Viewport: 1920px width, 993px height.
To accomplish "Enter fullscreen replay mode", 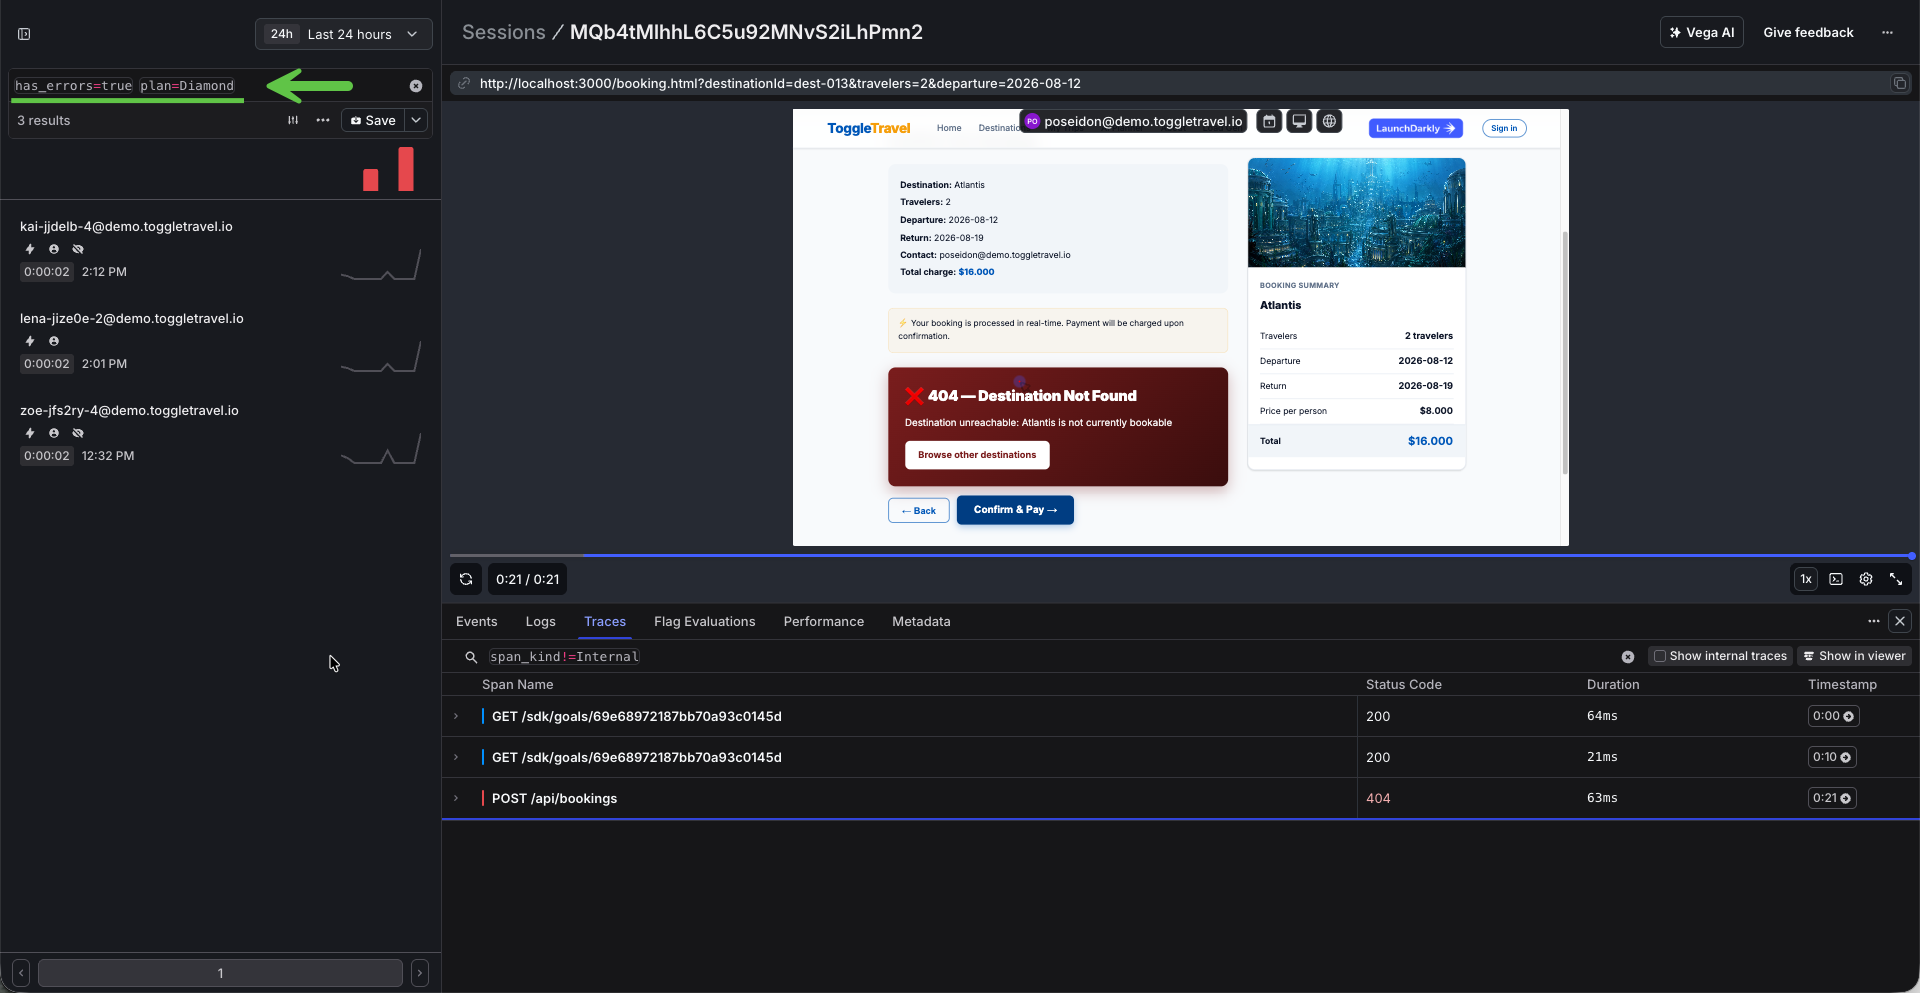I will (1896, 579).
